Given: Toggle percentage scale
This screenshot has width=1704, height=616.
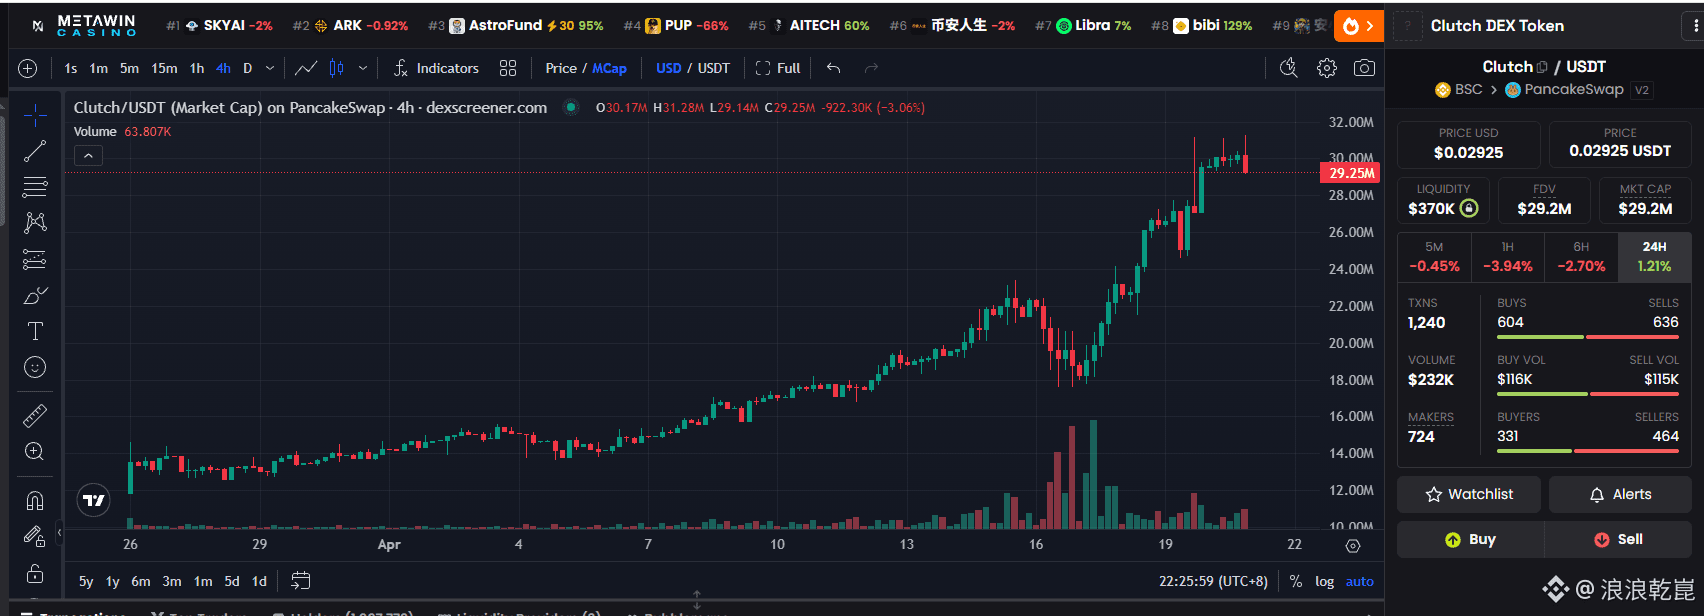Looking at the screenshot, I should (x=1296, y=581).
